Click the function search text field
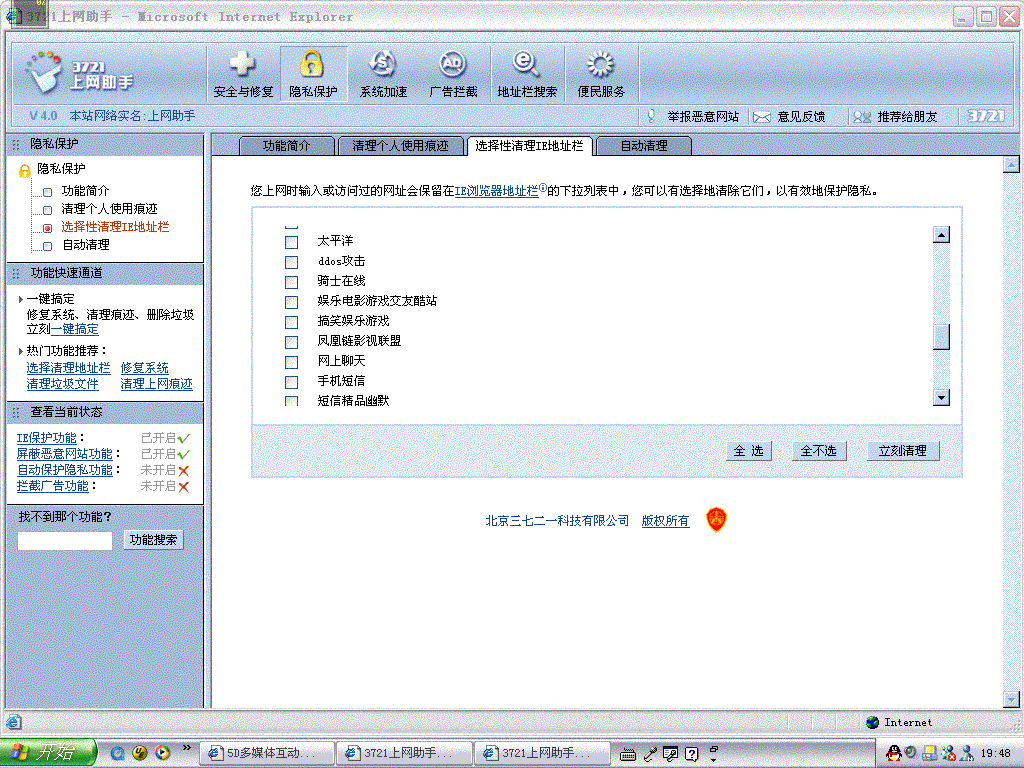1024x768 pixels. [x=65, y=540]
